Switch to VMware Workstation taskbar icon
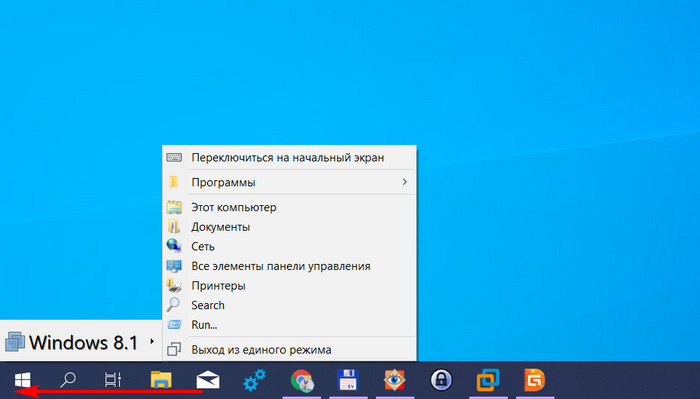The image size is (700, 399). [488, 380]
